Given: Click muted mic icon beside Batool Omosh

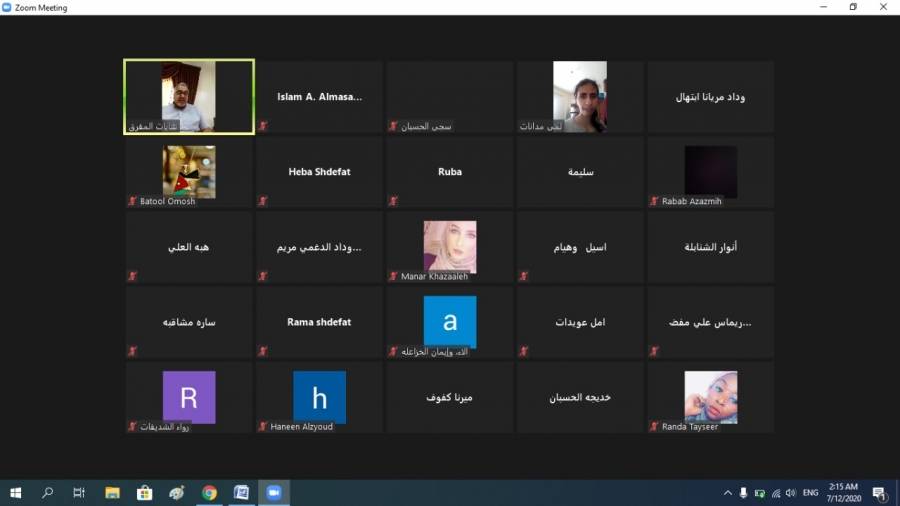Looking at the screenshot, I should (x=133, y=201).
